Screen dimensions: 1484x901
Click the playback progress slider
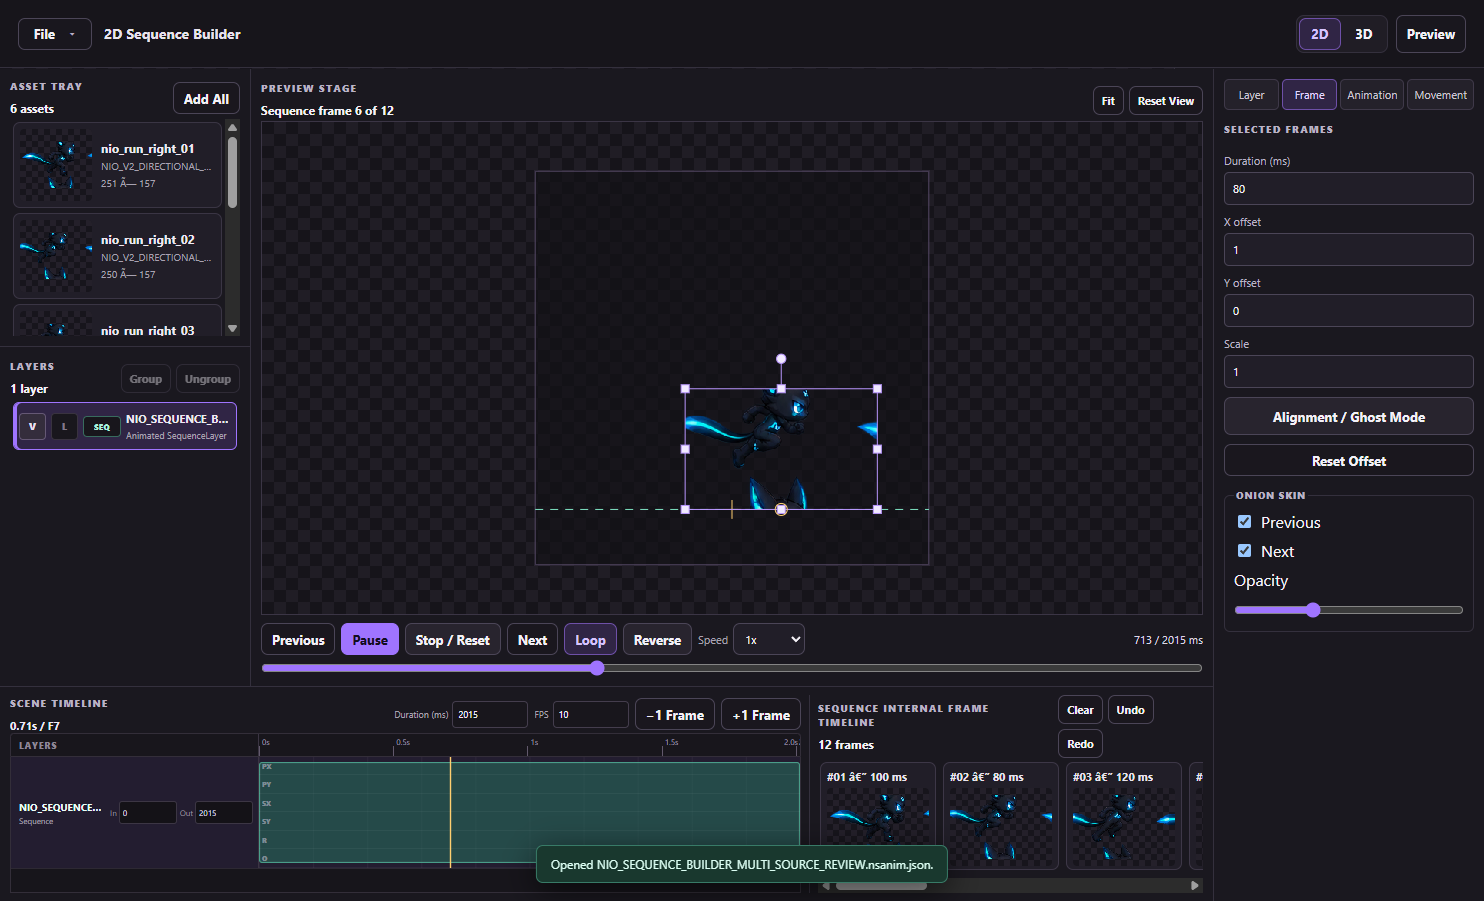[731, 668]
